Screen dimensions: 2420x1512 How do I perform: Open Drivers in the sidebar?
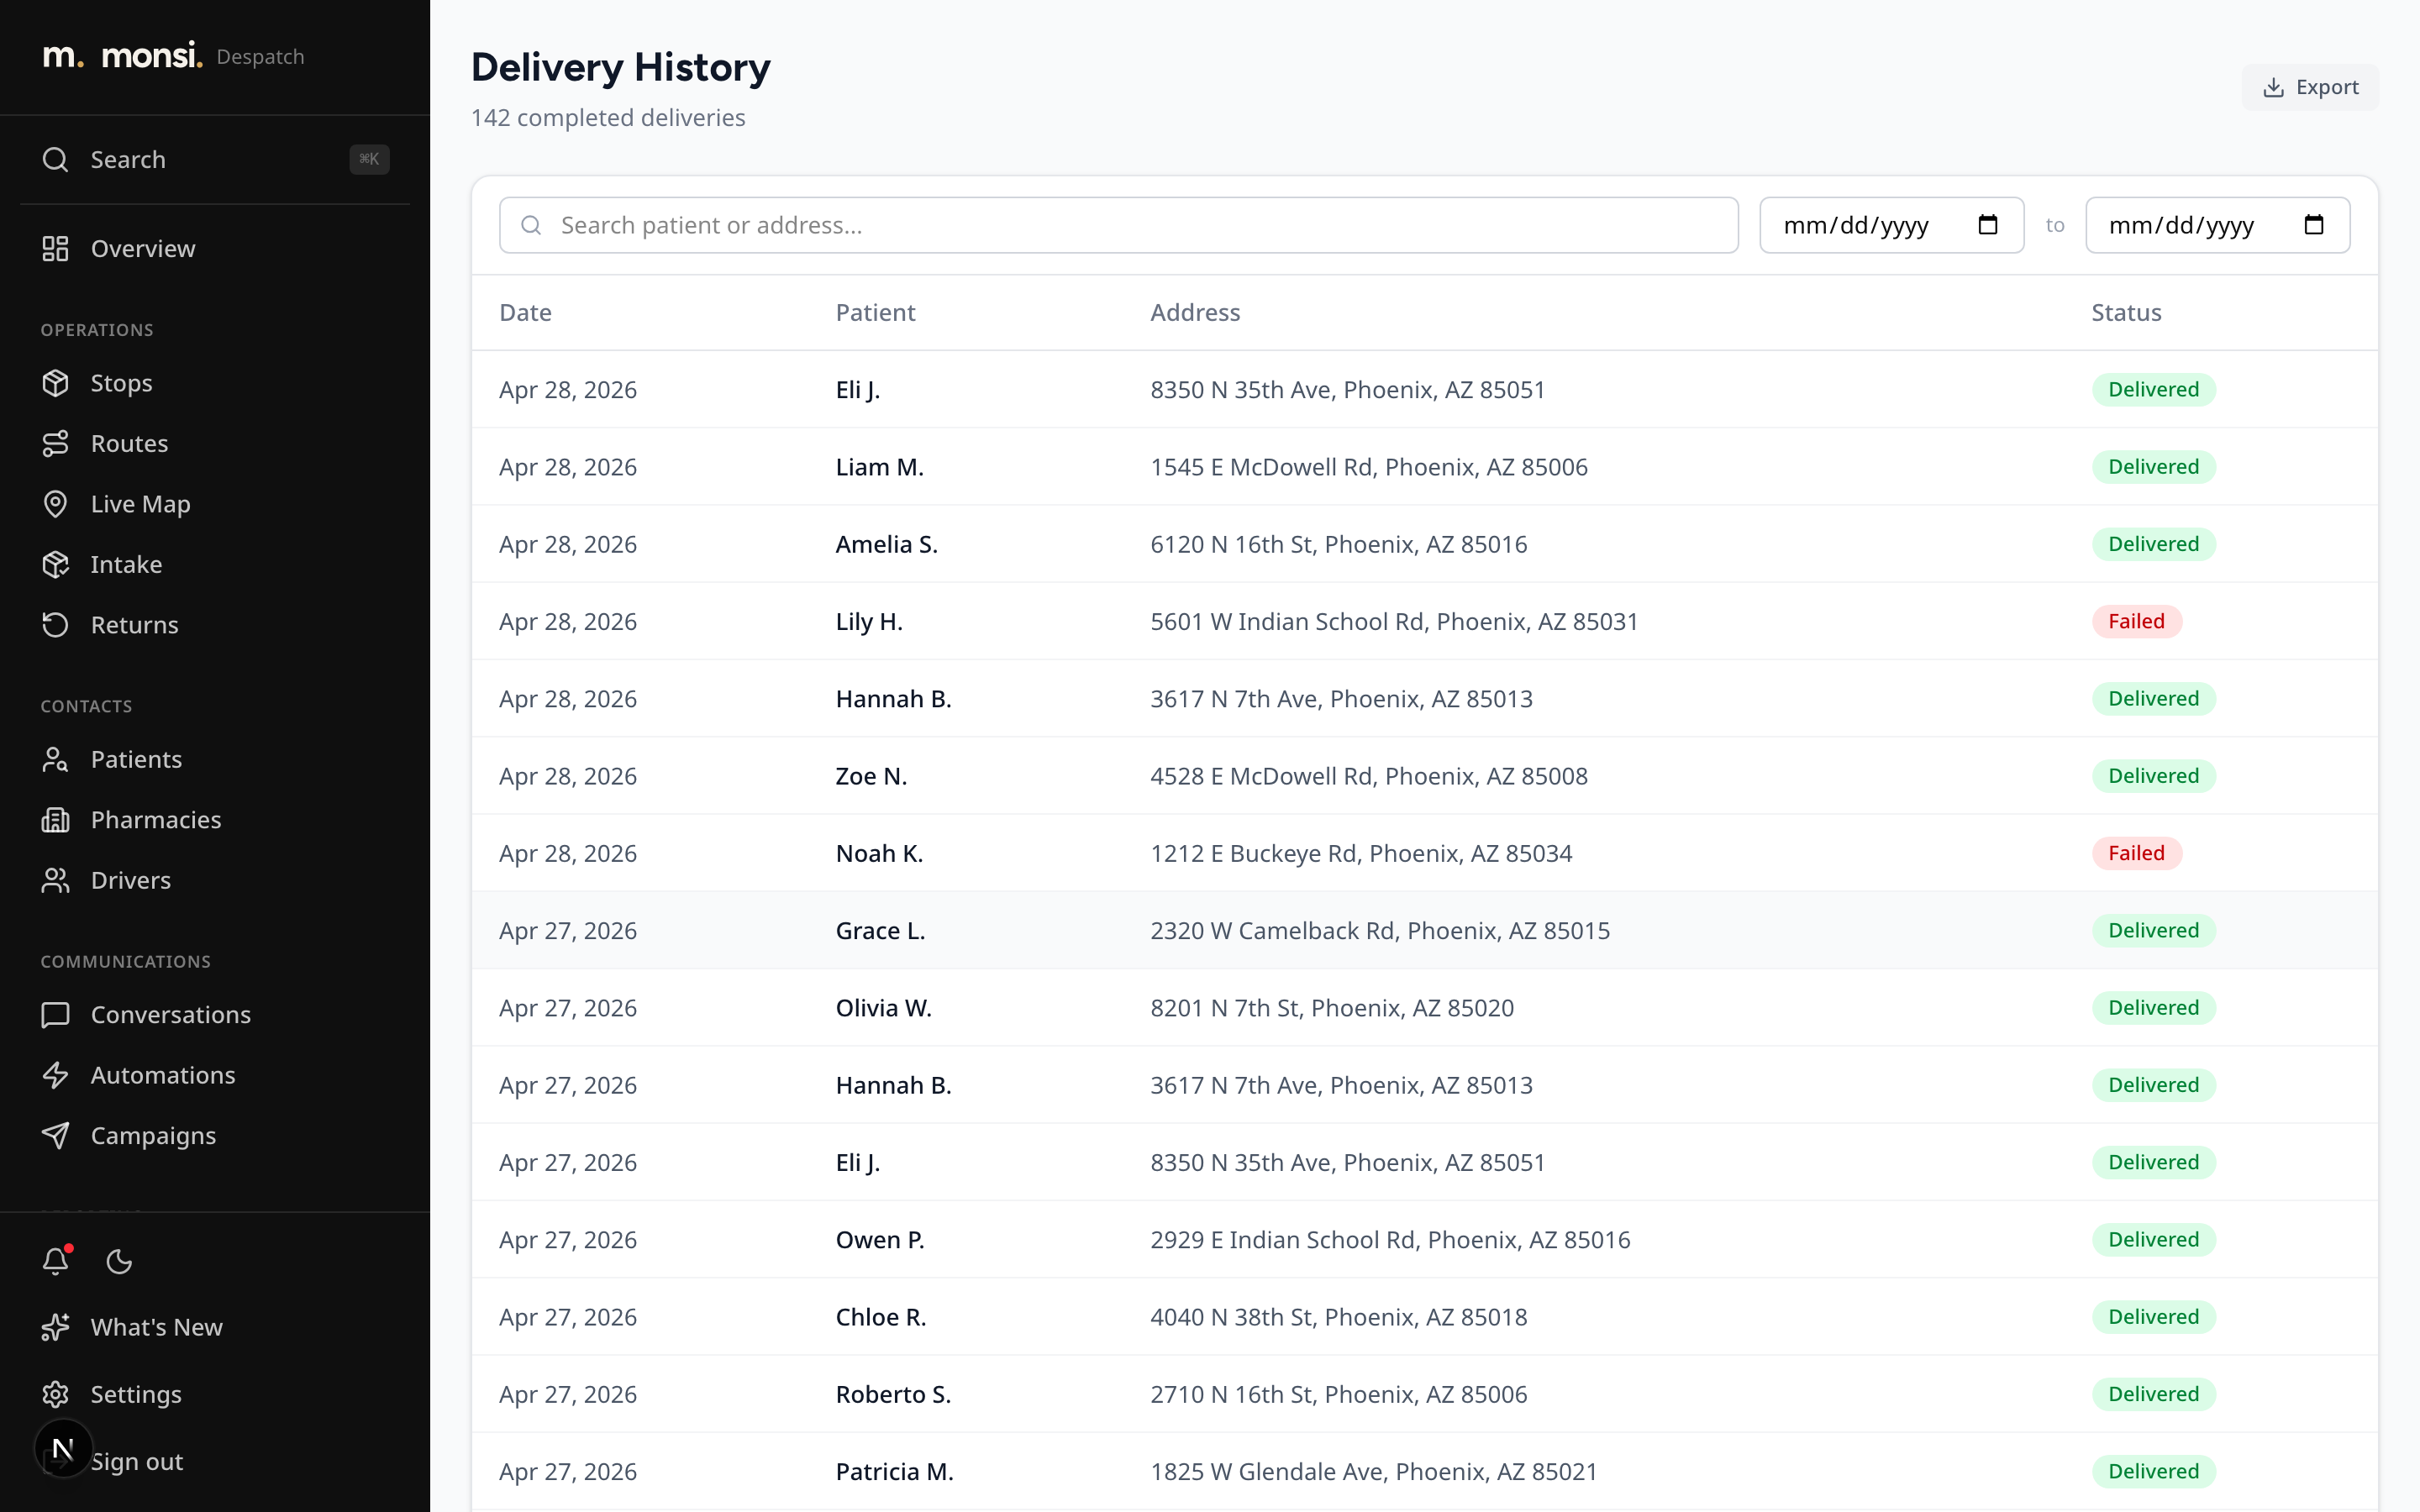pos(215,880)
